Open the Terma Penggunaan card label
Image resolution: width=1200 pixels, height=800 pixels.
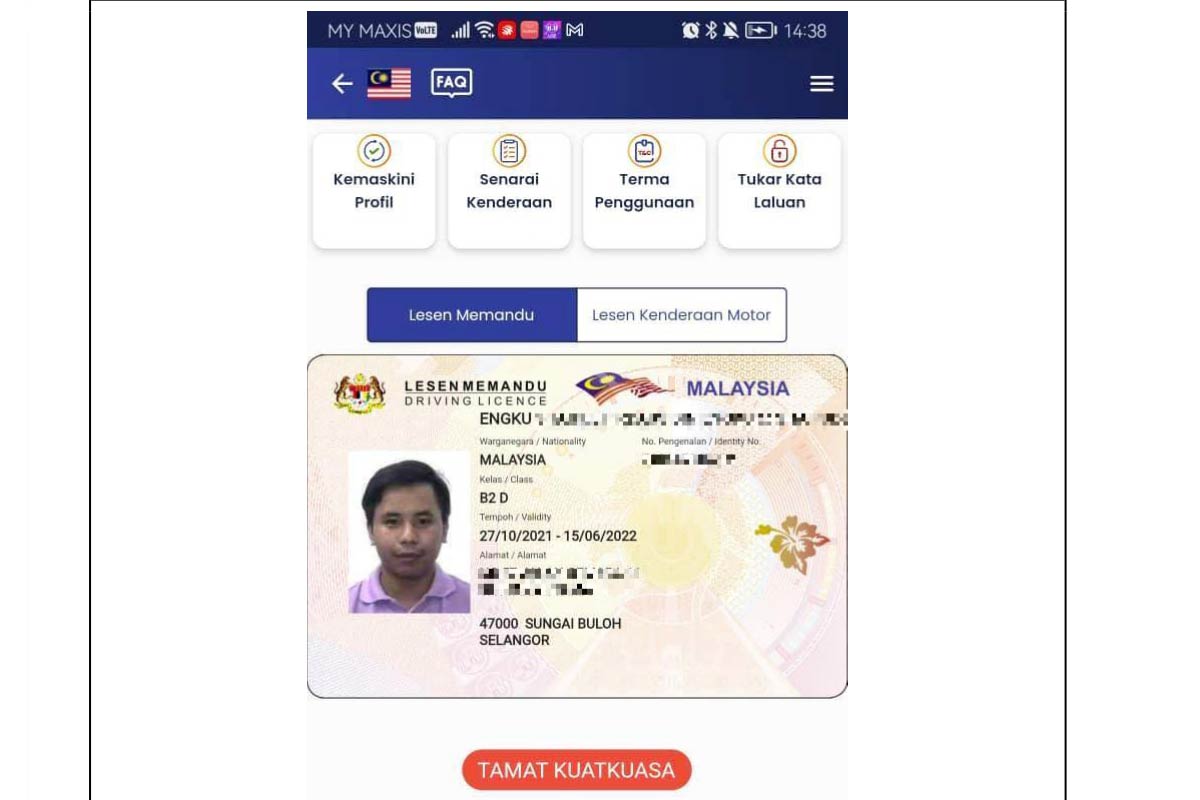tap(644, 191)
